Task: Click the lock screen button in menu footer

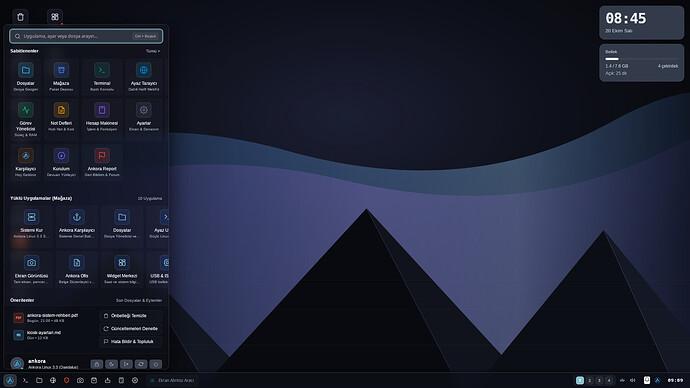Action: 97,364
